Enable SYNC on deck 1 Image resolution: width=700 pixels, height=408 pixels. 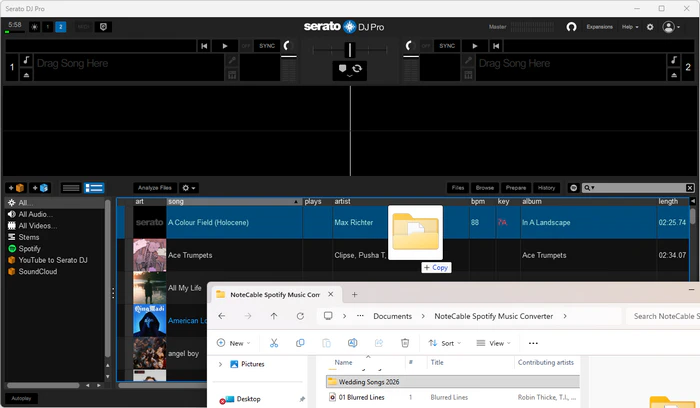[267, 46]
